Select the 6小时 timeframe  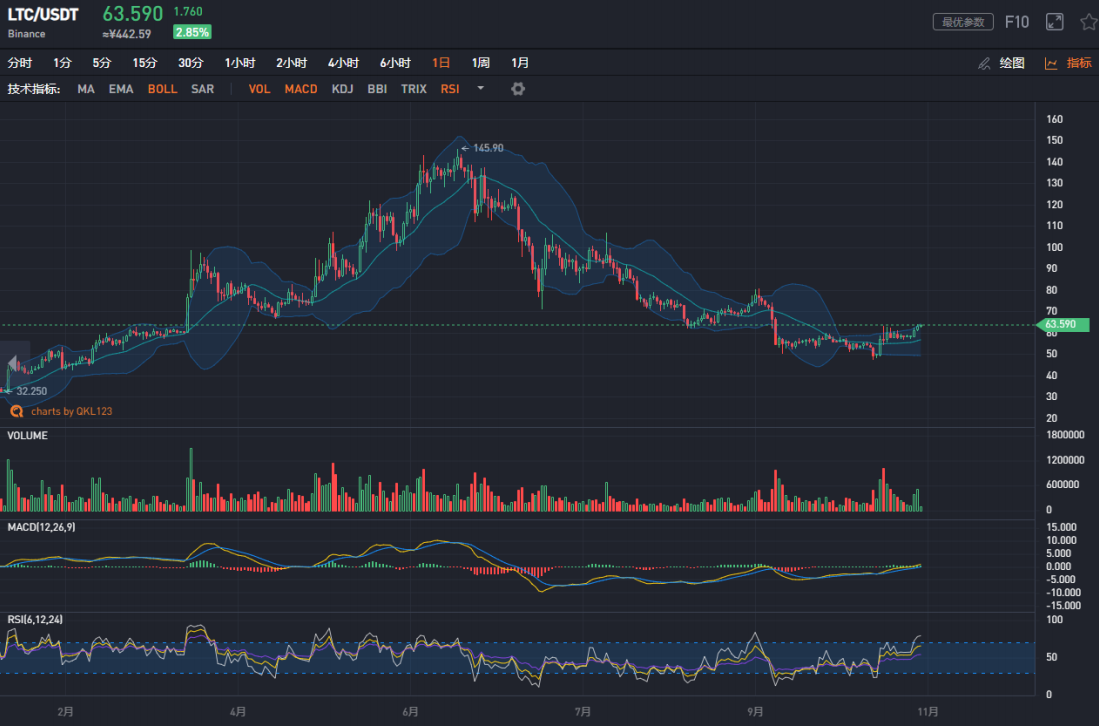(x=395, y=63)
